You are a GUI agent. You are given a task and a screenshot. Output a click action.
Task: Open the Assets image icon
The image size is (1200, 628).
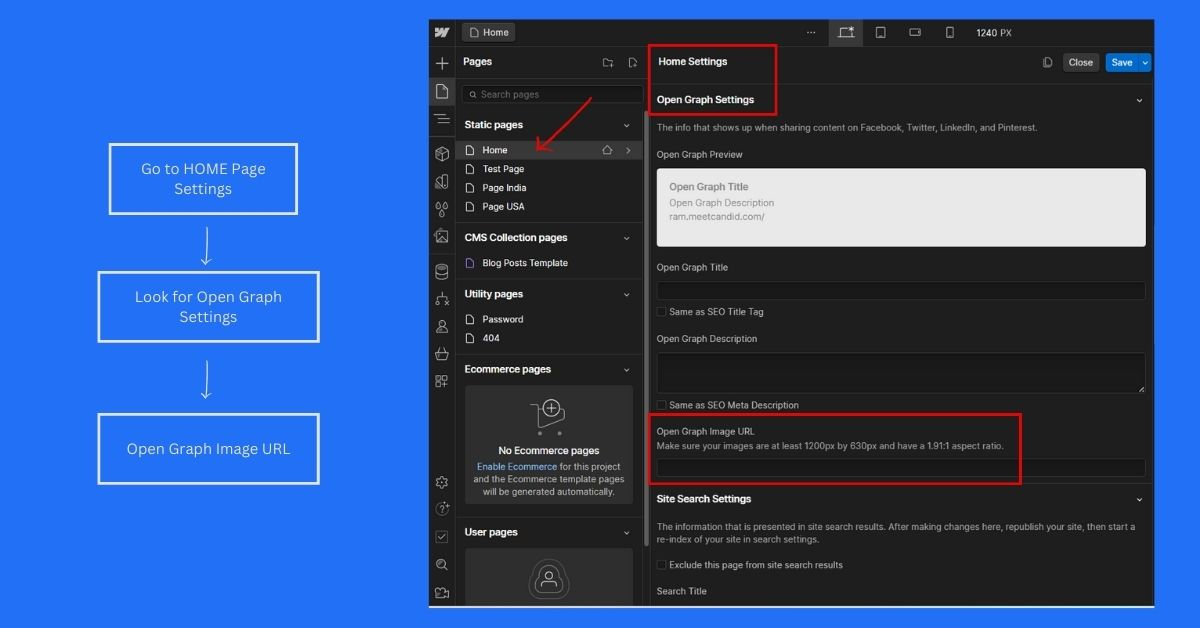[442, 236]
